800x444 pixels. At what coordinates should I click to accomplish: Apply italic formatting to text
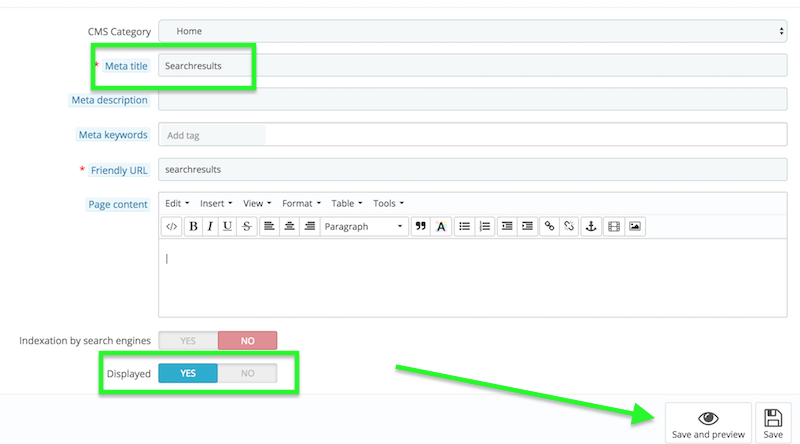tap(210, 227)
